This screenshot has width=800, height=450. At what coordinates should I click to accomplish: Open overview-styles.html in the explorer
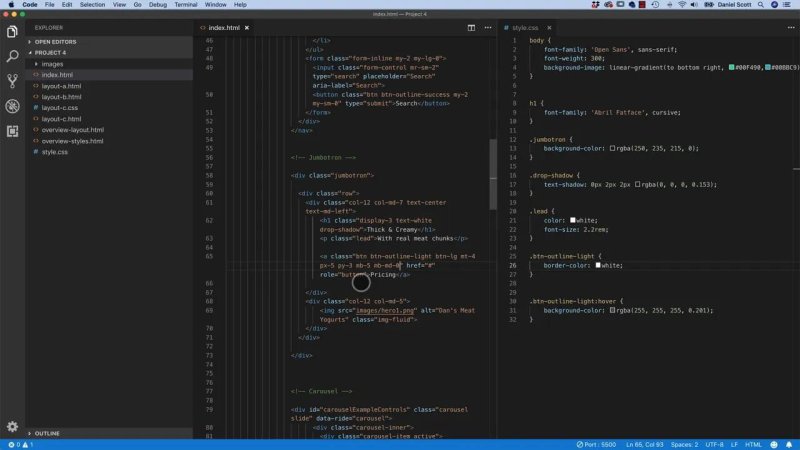point(109,141)
